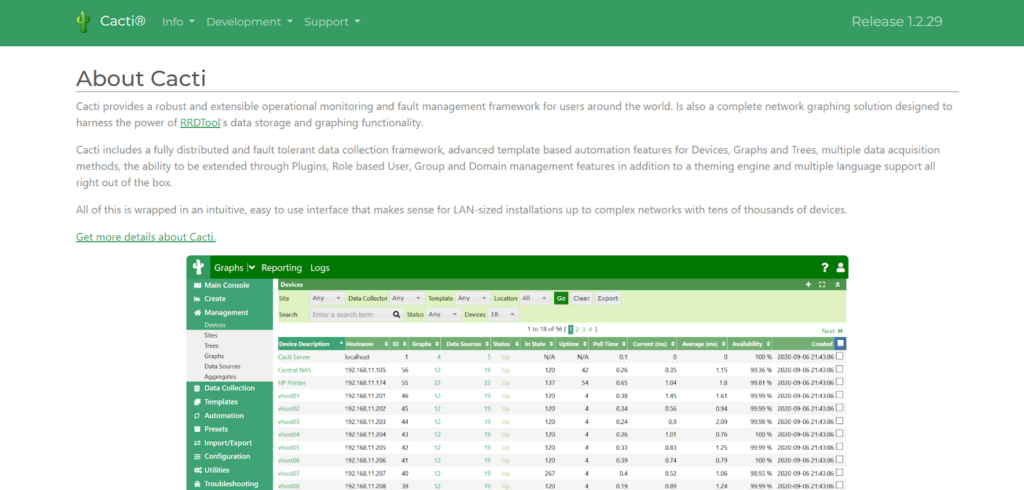Click the Configuration sliders icon
Image resolution: width=1024 pixels, height=490 pixels.
pyautogui.click(x=197, y=457)
